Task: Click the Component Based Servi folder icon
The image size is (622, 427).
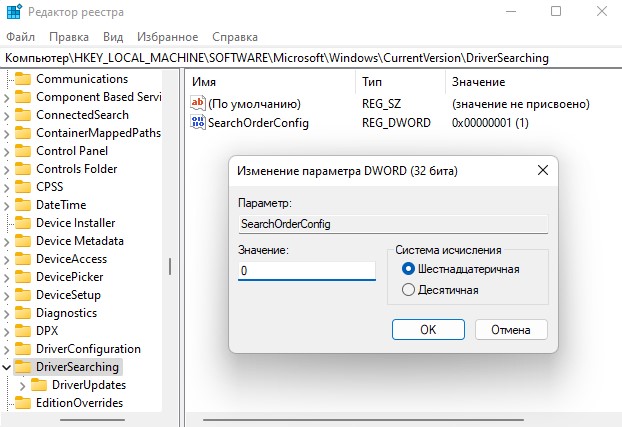Action: click(23, 97)
